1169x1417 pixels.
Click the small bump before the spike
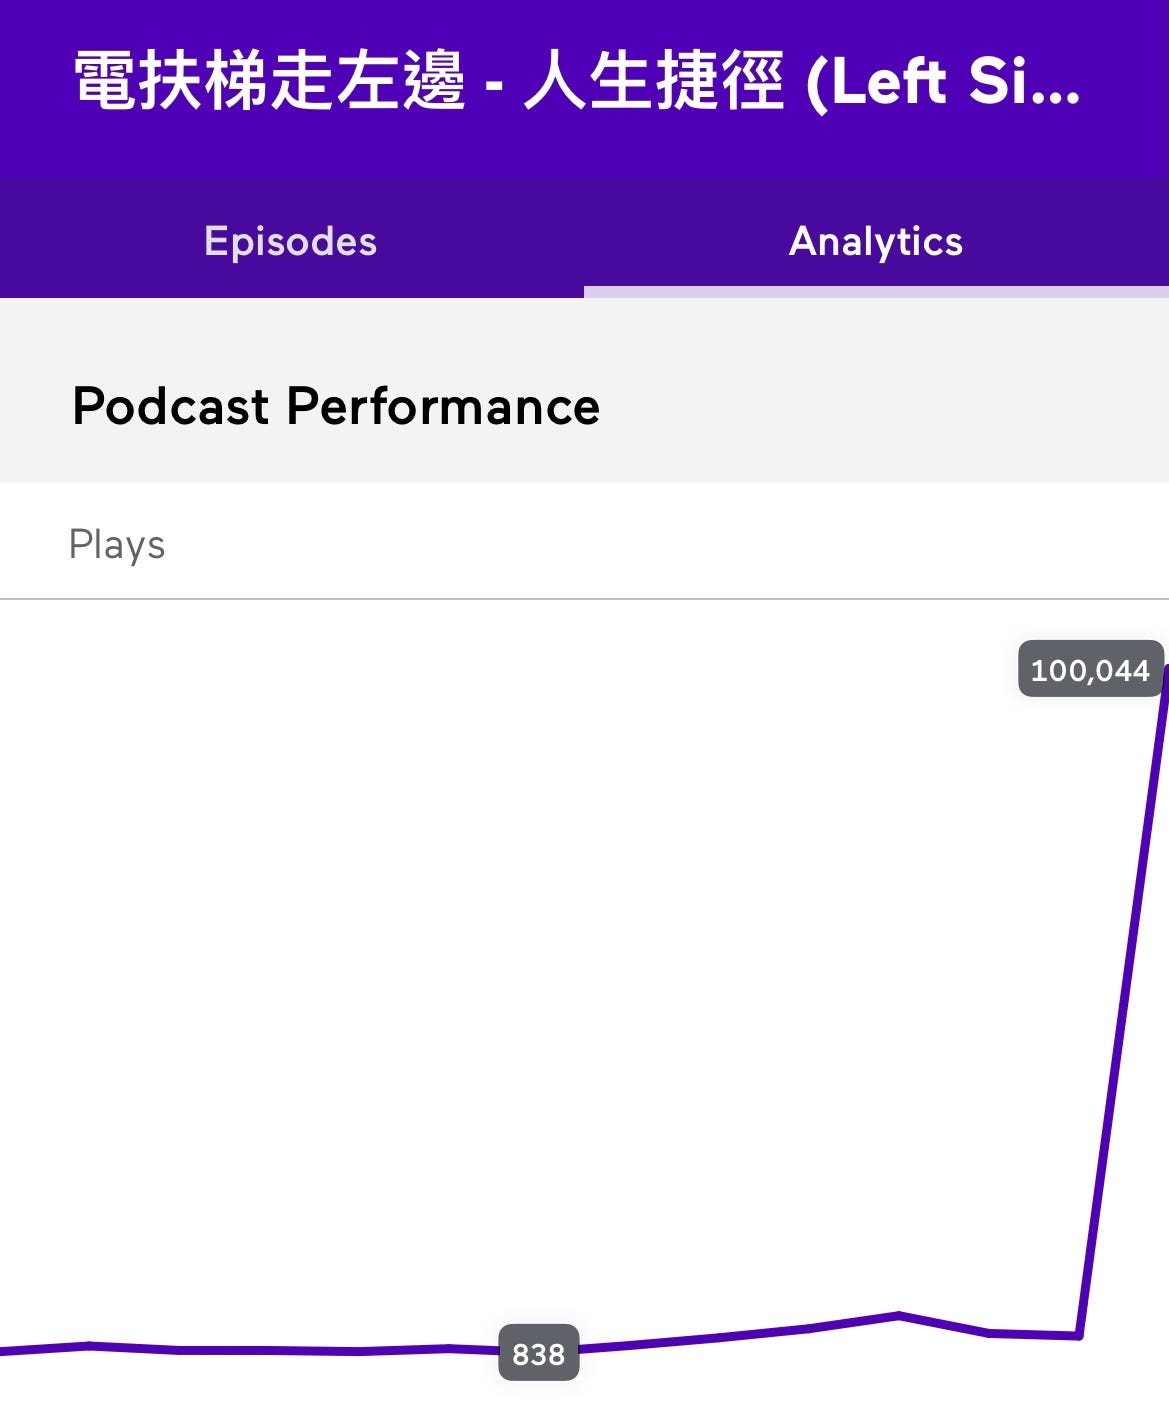click(899, 1315)
